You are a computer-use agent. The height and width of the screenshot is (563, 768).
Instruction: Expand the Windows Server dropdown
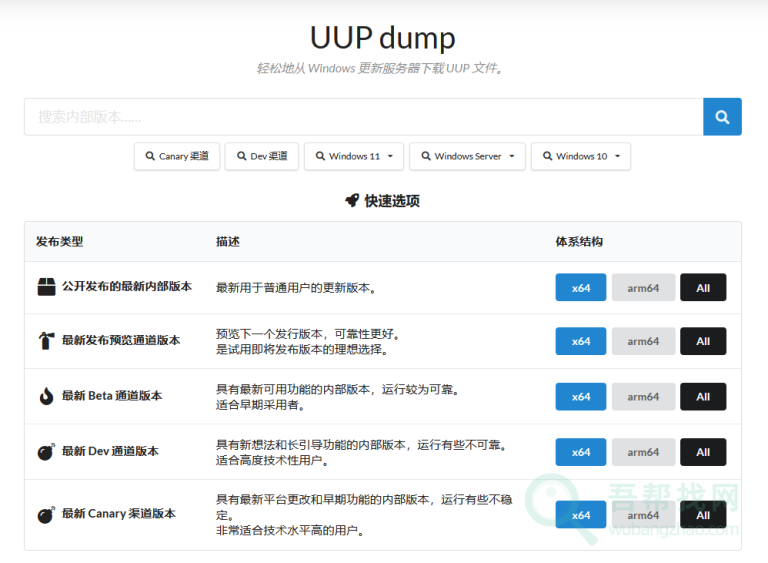(467, 156)
